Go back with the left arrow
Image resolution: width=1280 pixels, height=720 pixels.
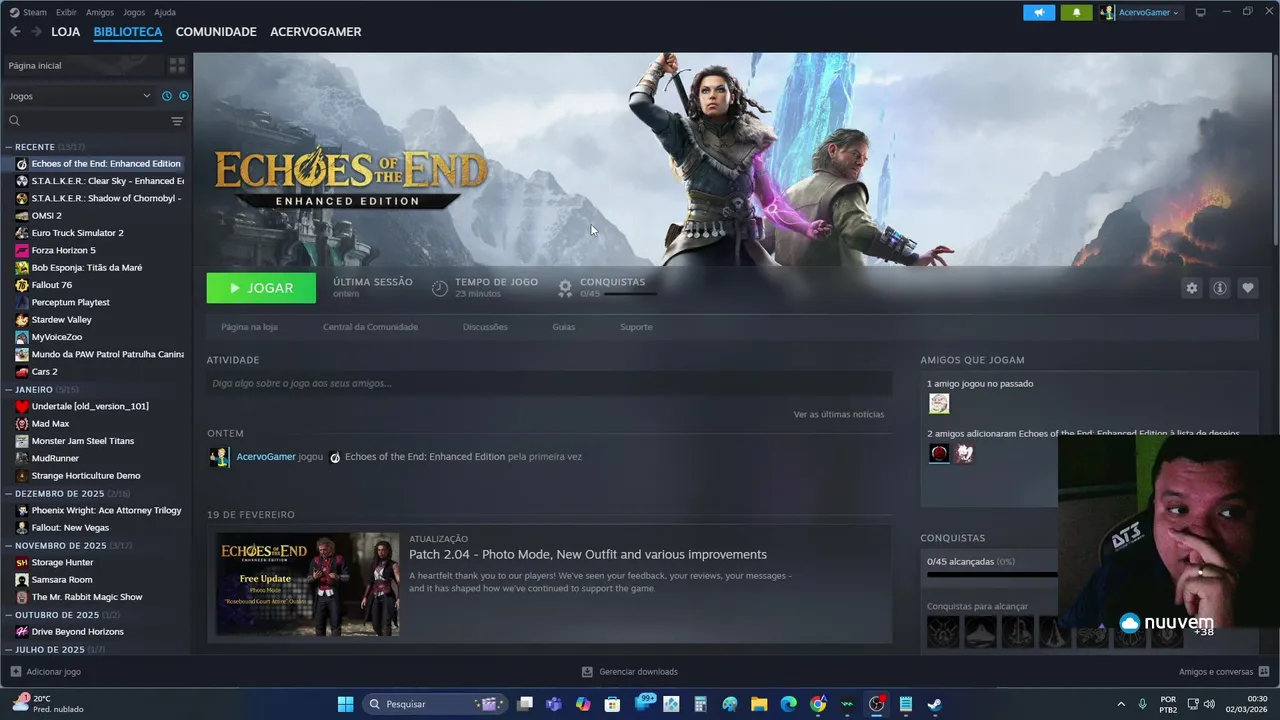15,32
